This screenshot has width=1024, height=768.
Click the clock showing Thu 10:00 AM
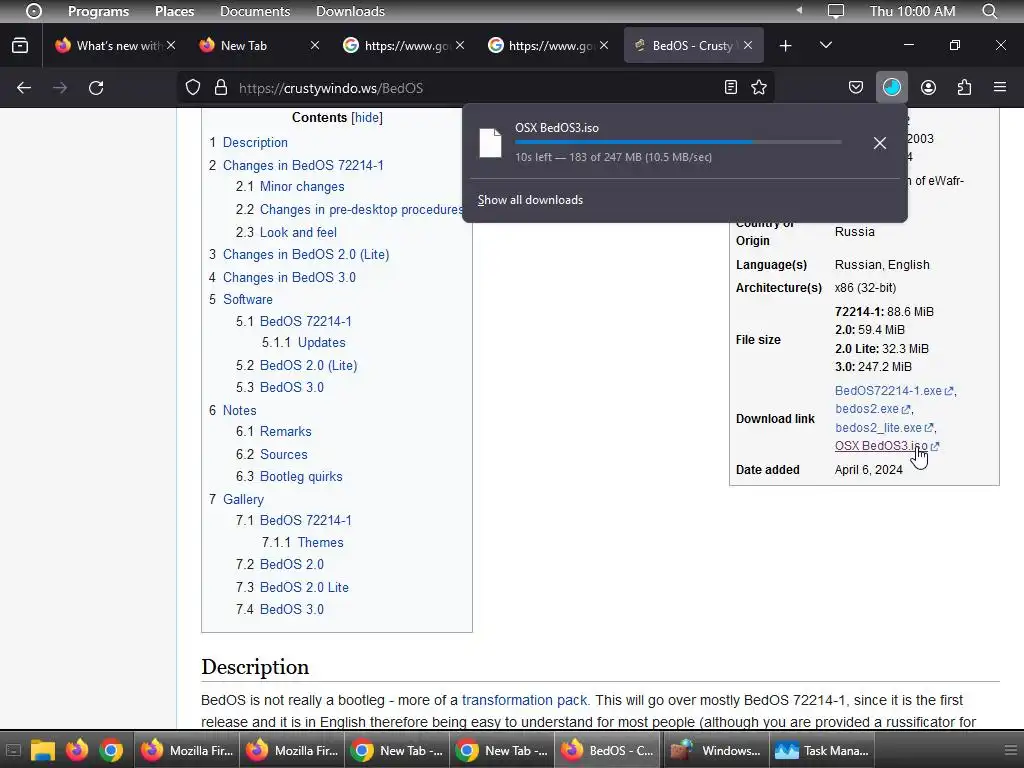coord(912,11)
